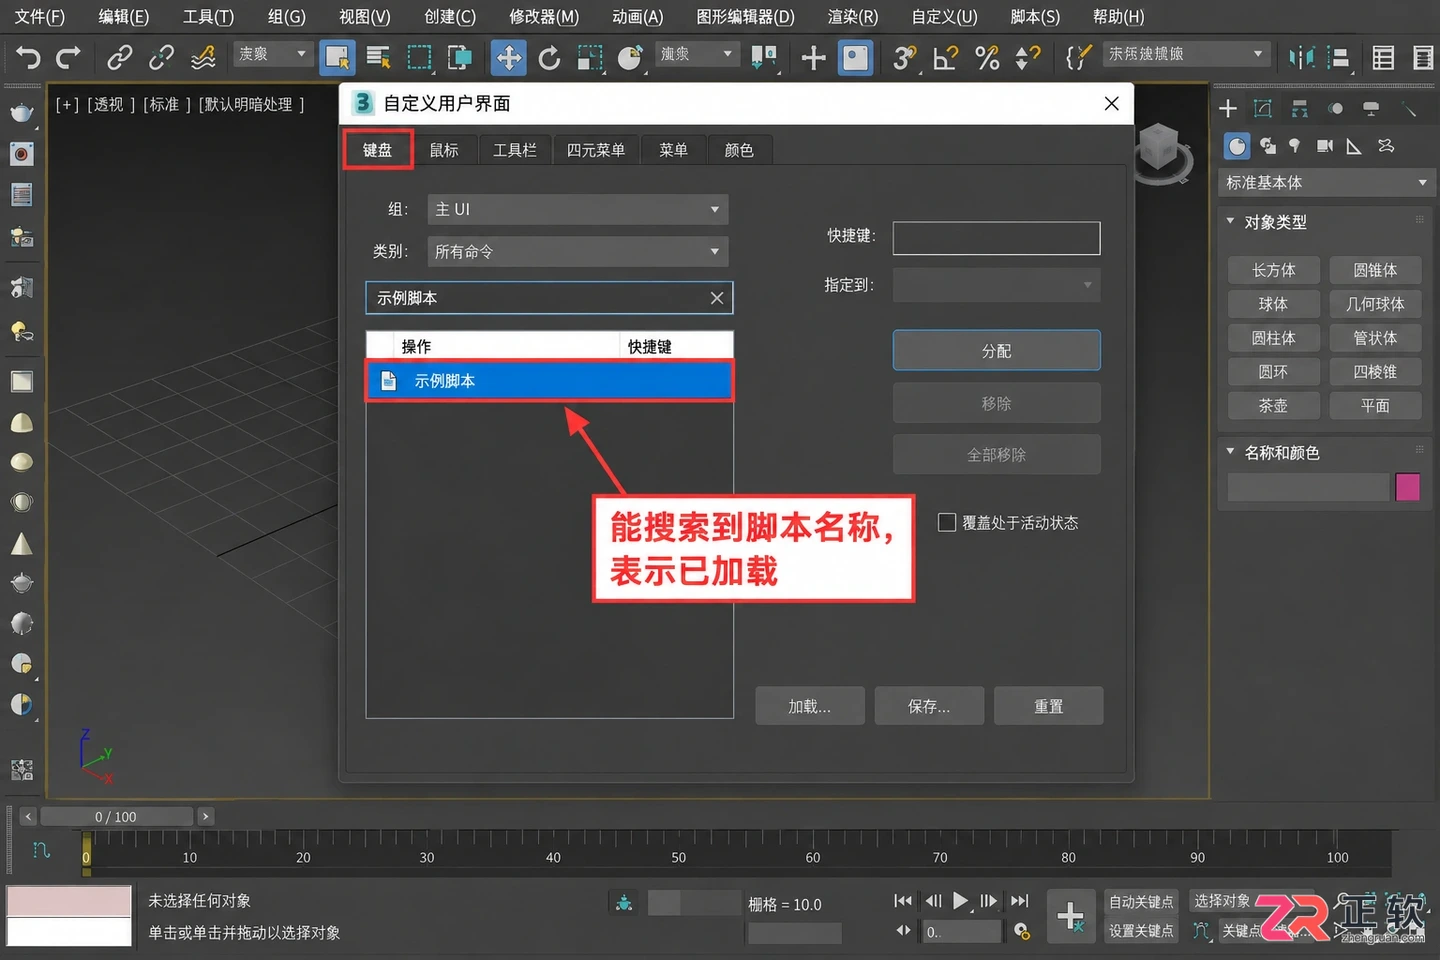This screenshot has width=1440, height=960.
Task: Click the magenta object color swatch
Action: [x=1408, y=487]
